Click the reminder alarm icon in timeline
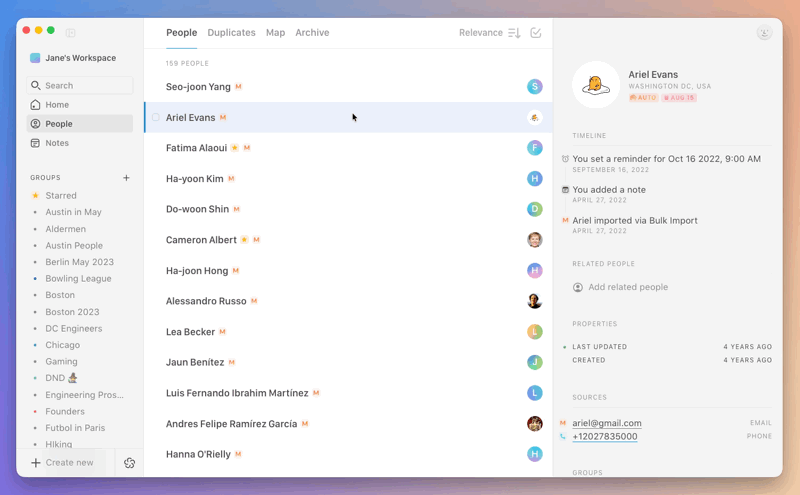 [x=565, y=159]
